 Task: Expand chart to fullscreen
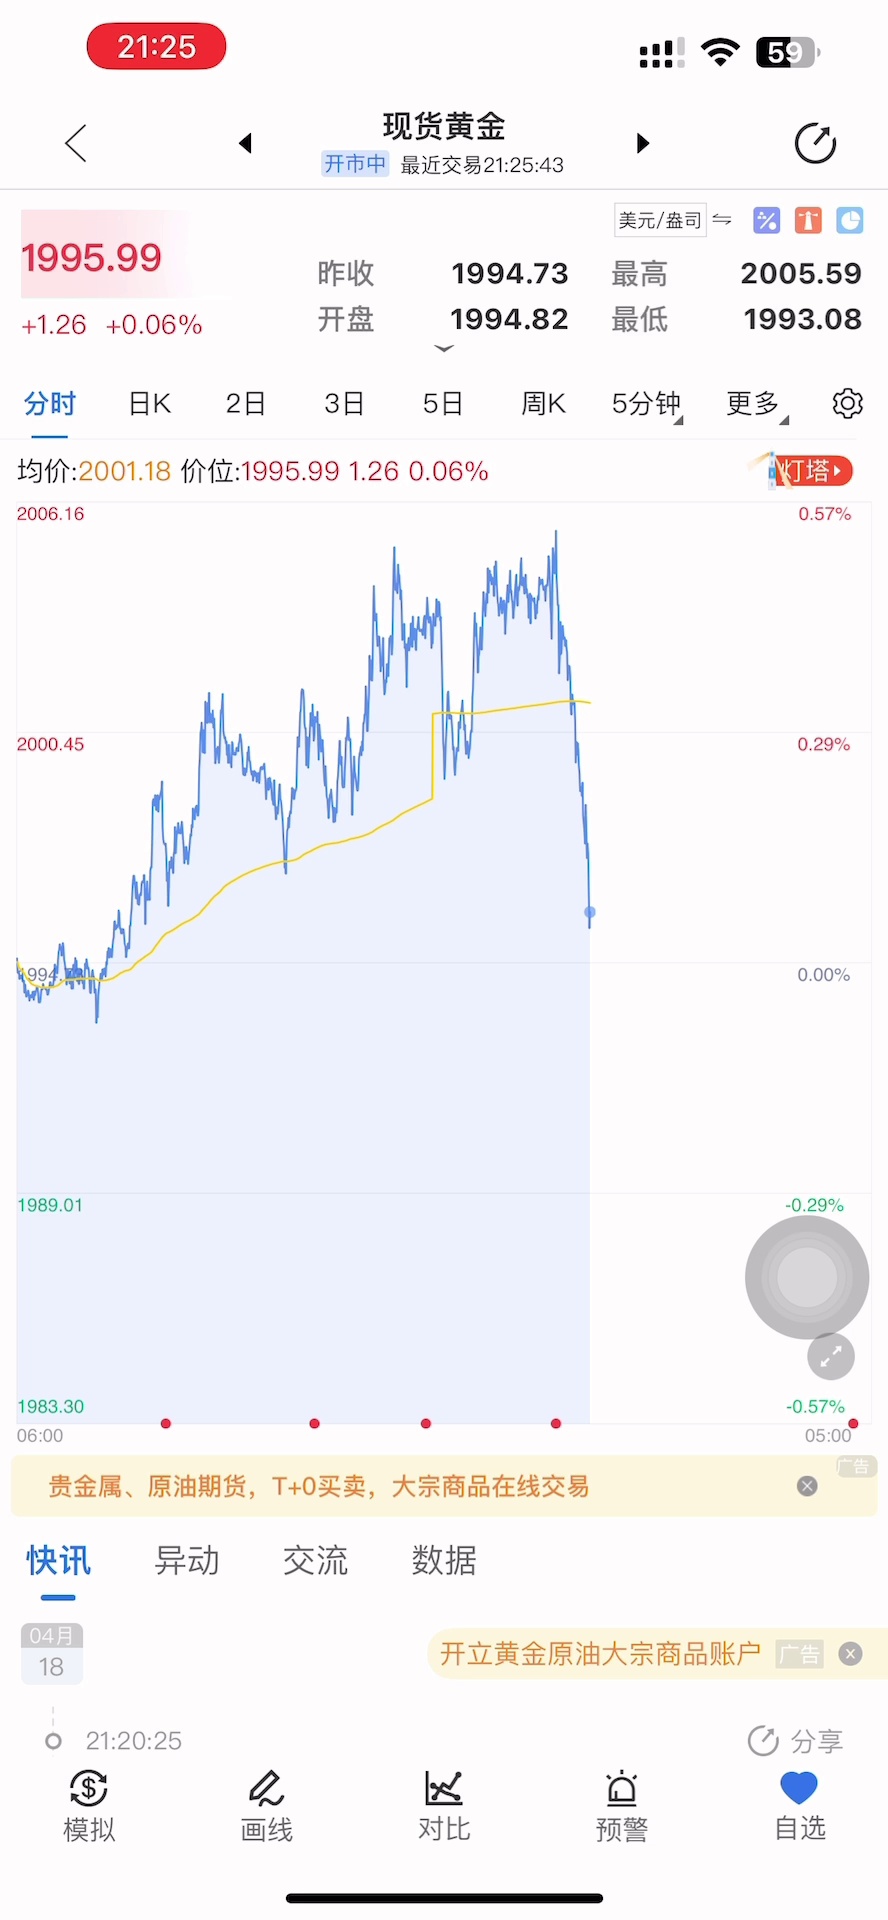click(831, 1357)
